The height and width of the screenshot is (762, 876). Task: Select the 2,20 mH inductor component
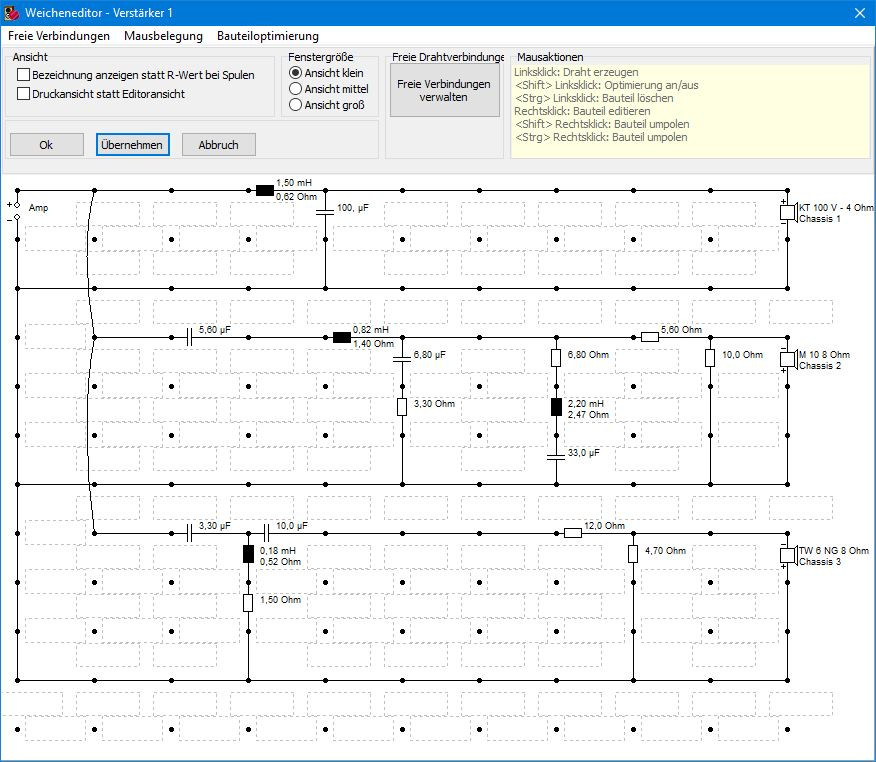pyautogui.click(x=556, y=407)
